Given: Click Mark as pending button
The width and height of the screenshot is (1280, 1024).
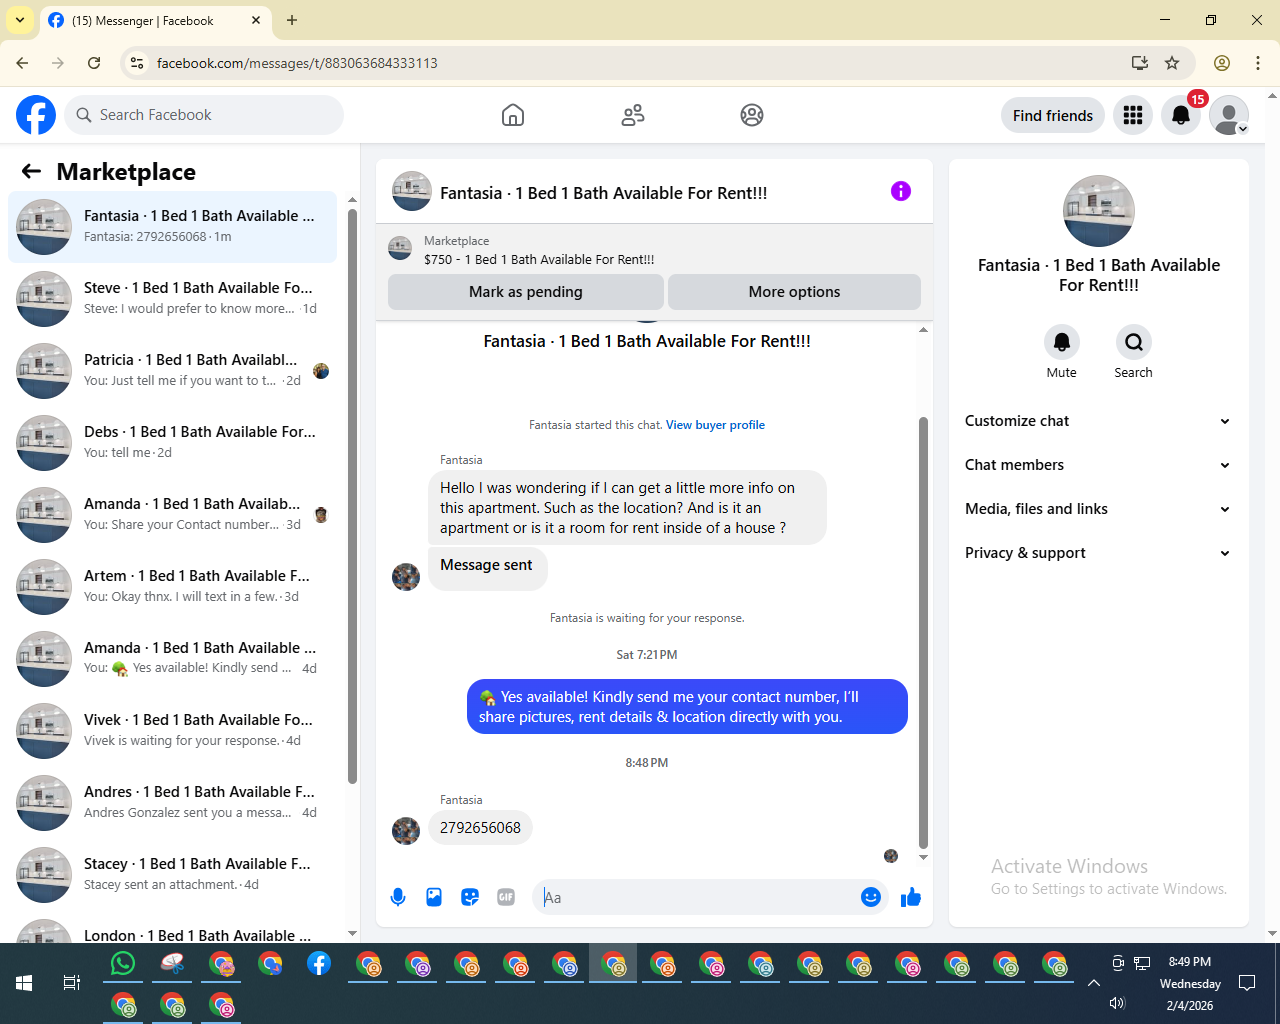Looking at the screenshot, I should click(x=526, y=292).
